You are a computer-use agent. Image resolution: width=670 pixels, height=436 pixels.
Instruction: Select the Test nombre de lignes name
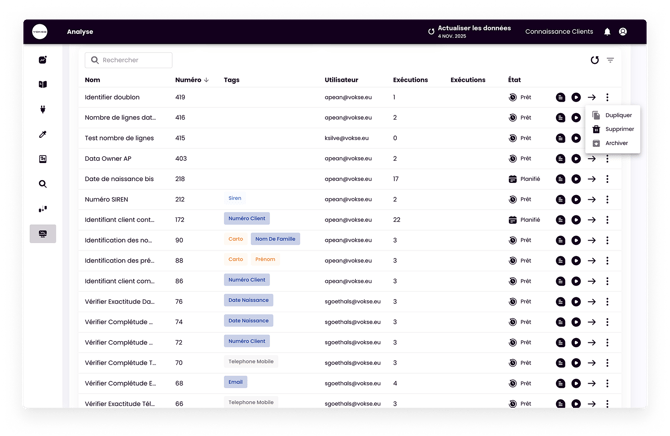point(119,138)
